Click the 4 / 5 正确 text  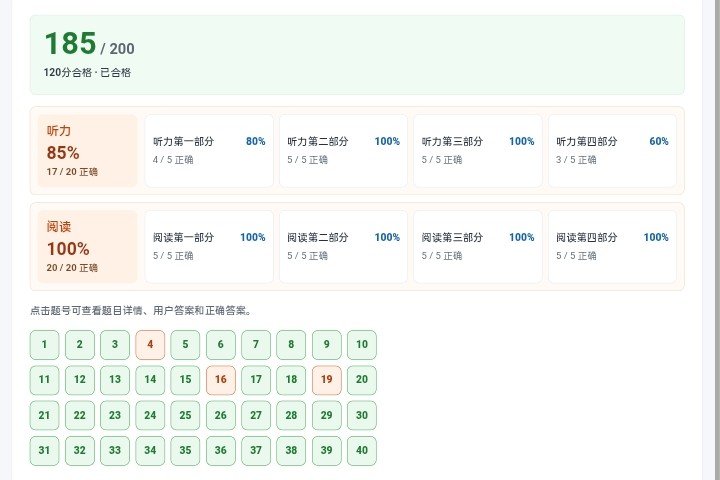[x=173, y=160]
